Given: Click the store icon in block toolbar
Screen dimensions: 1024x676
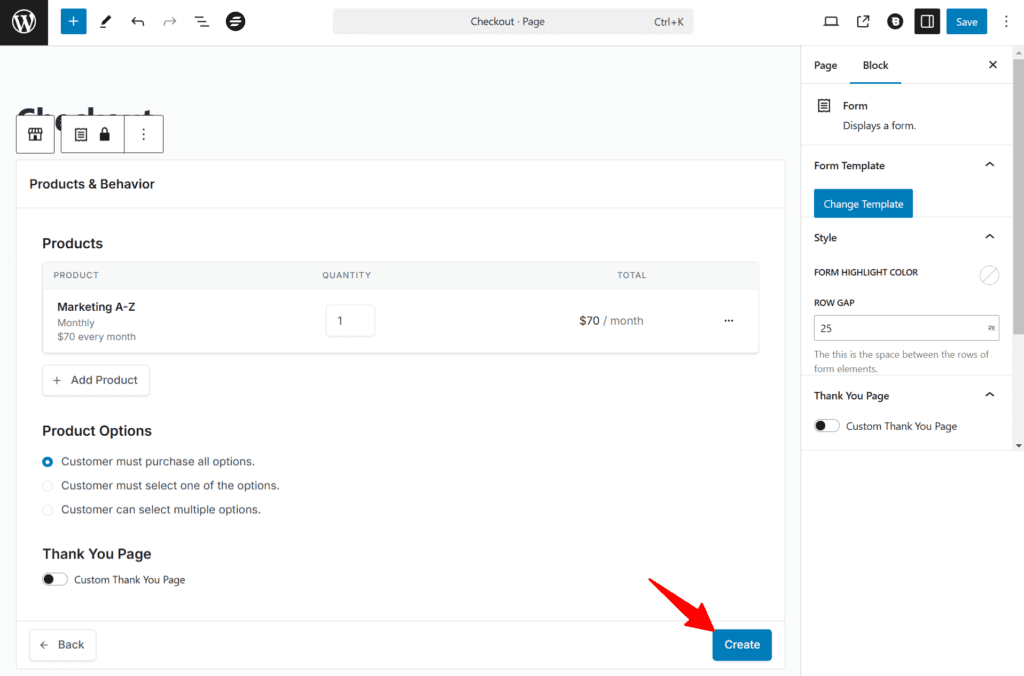Looking at the screenshot, I should [35, 134].
